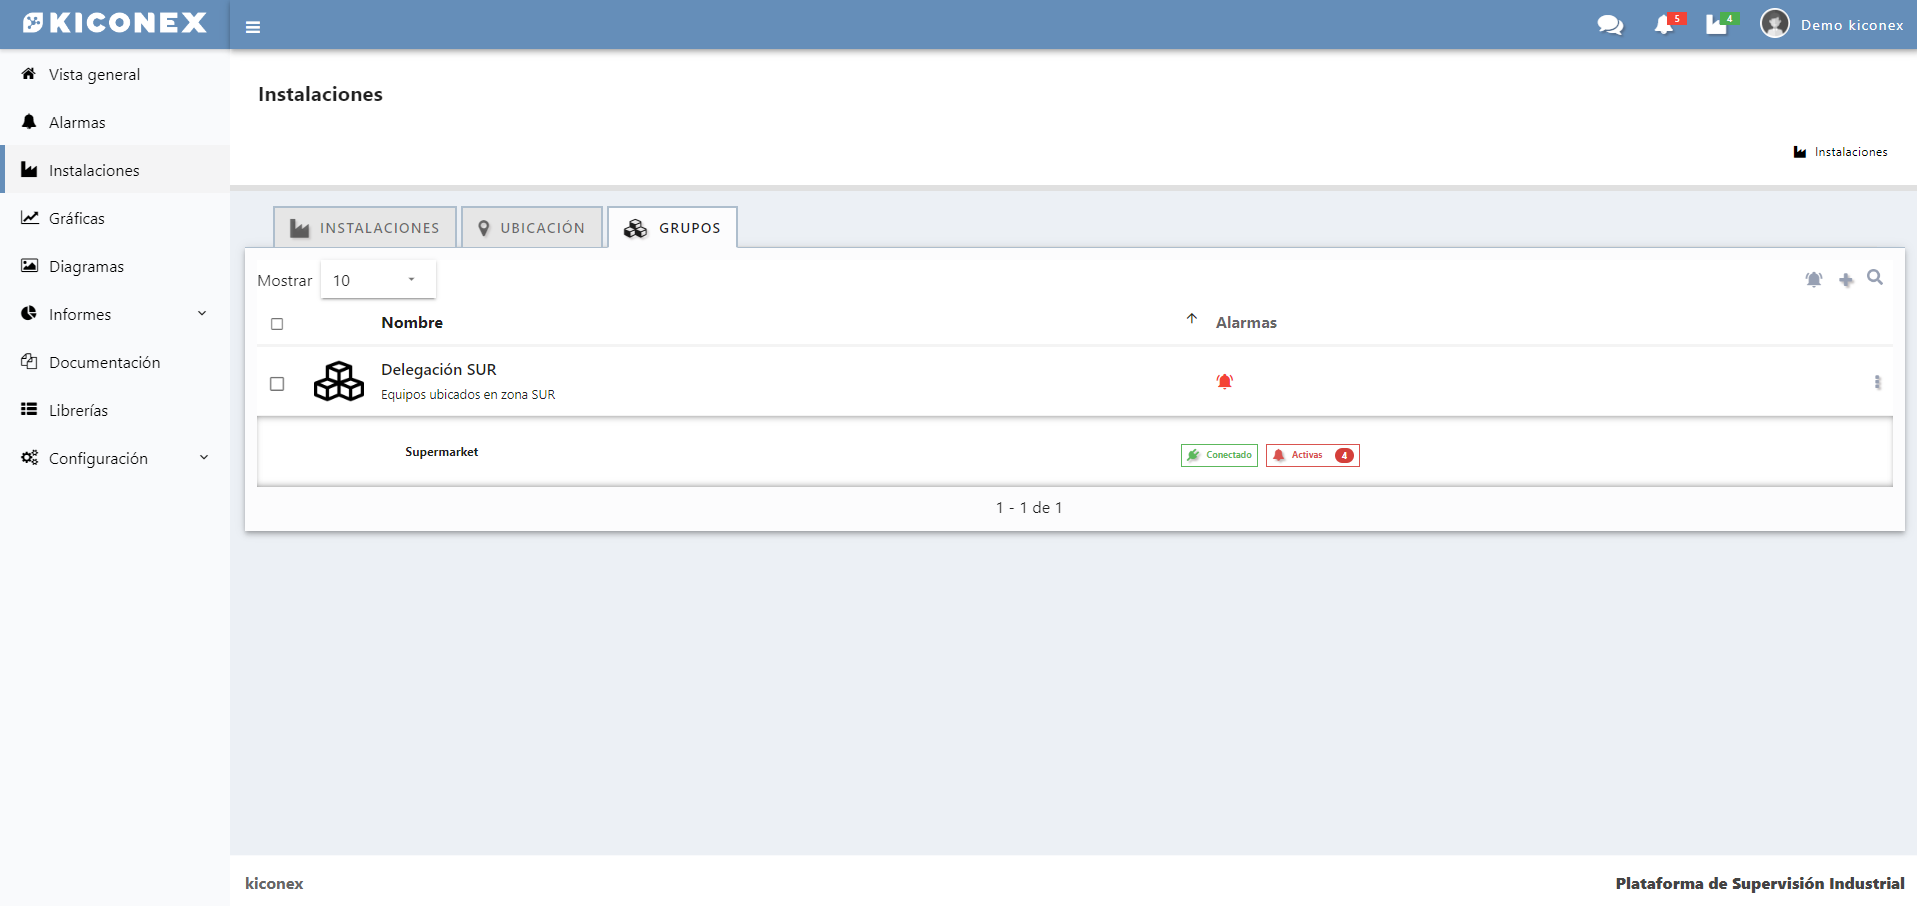Open the Demo kiconex user profile

(1832, 25)
